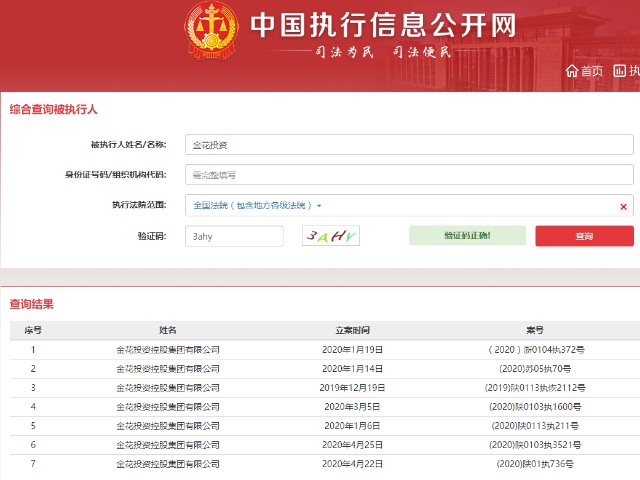
Task: Open the 执行法院范围 dropdown
Action: 409,205
